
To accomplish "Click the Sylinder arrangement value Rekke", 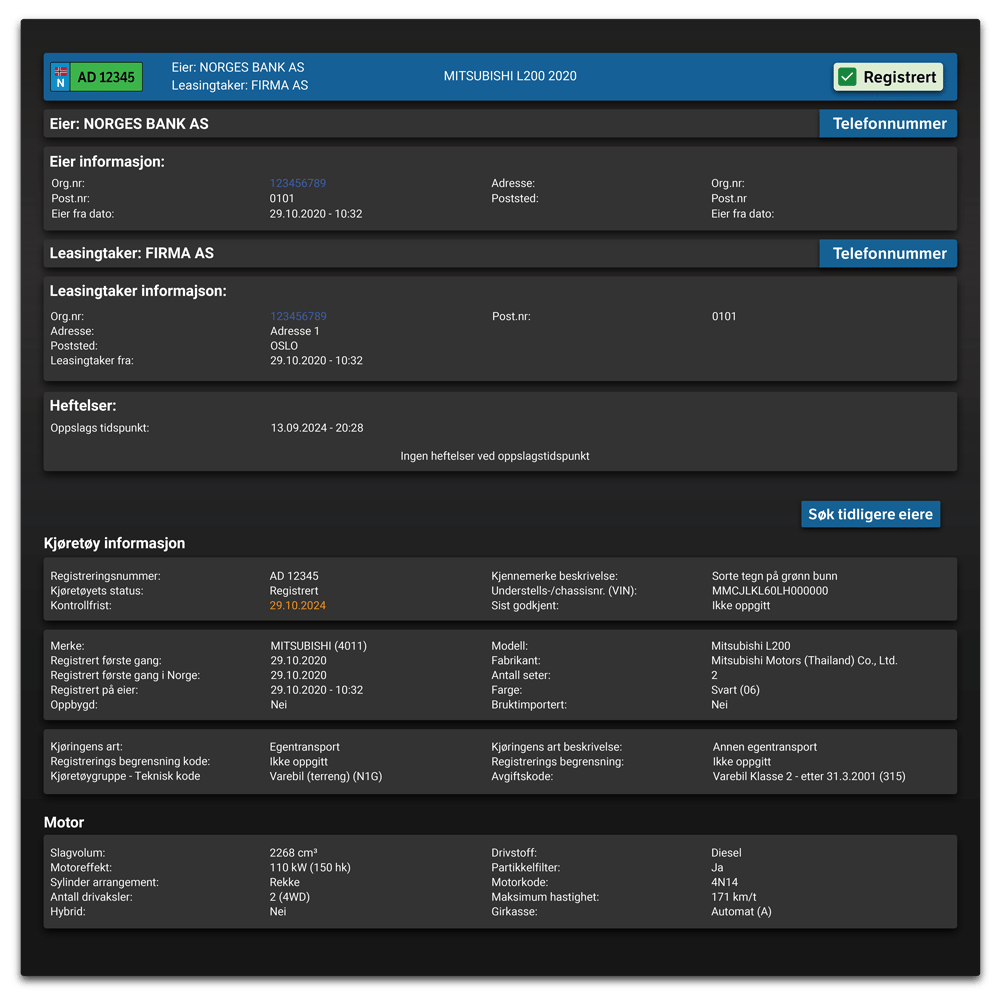I will coord(284,882).
